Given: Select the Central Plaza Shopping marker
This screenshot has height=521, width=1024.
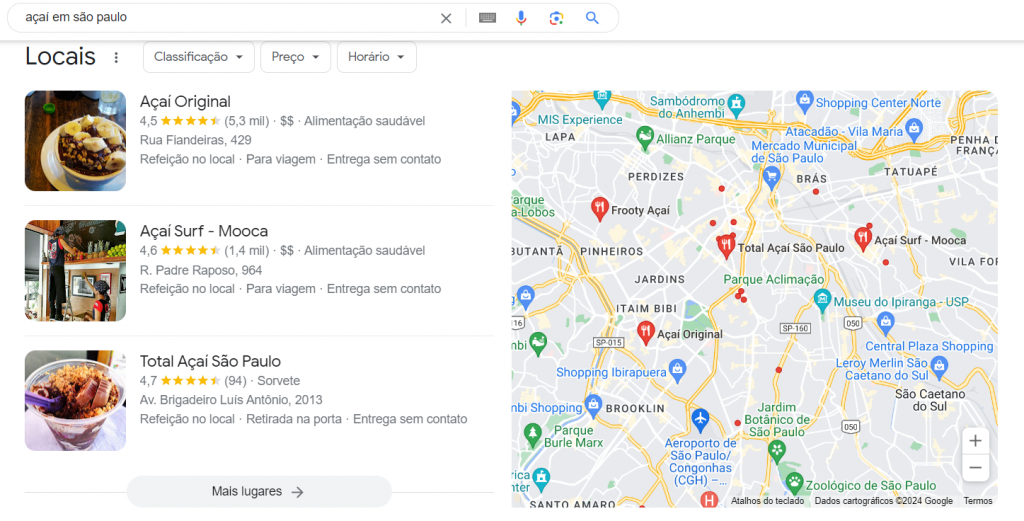Looking at the screenshot, I should click(x=886, y=322).
